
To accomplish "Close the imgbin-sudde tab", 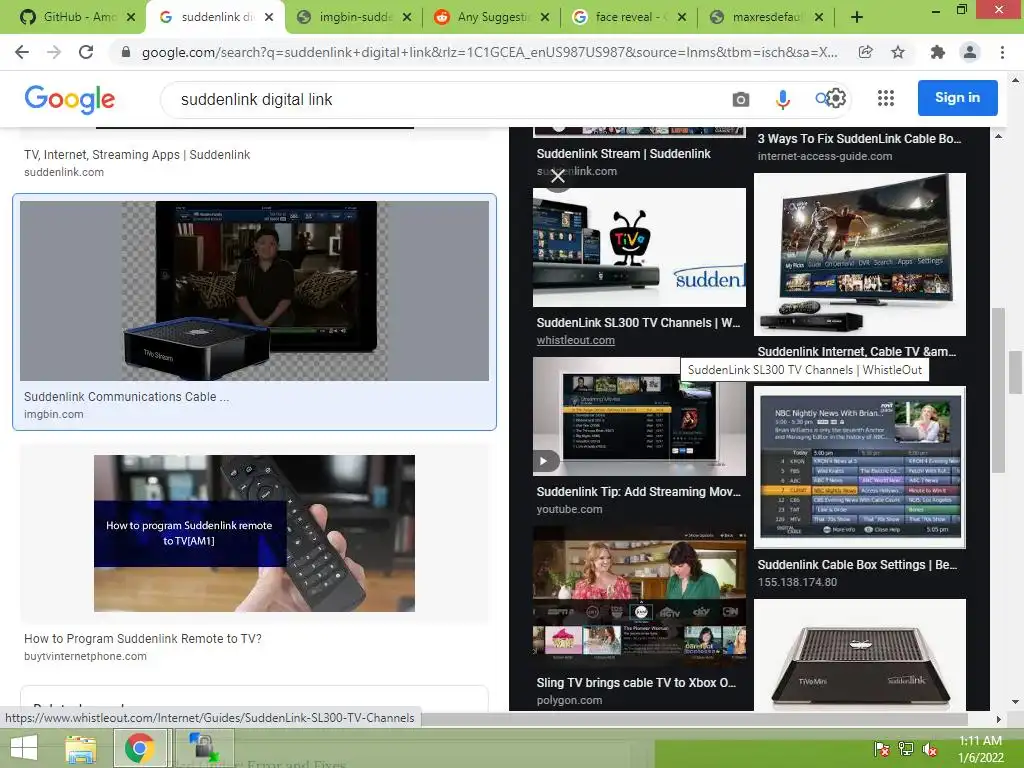I will click(407, 17).
